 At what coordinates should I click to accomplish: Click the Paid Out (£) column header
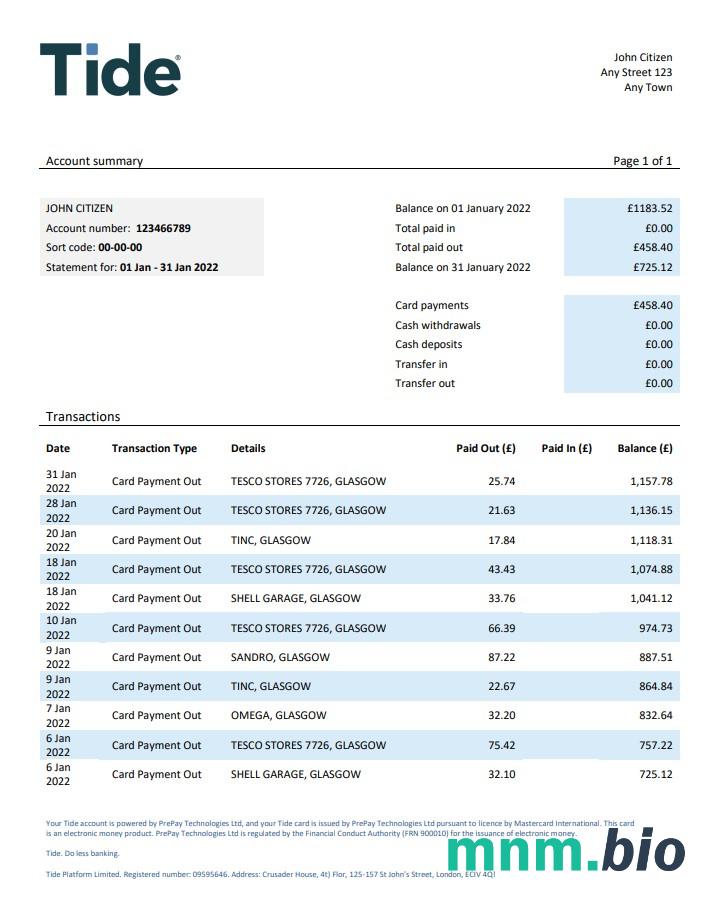click(485, 448)
